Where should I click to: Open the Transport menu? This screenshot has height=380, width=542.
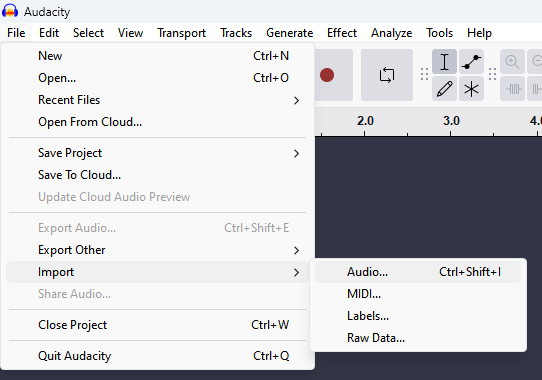[181, 33]
